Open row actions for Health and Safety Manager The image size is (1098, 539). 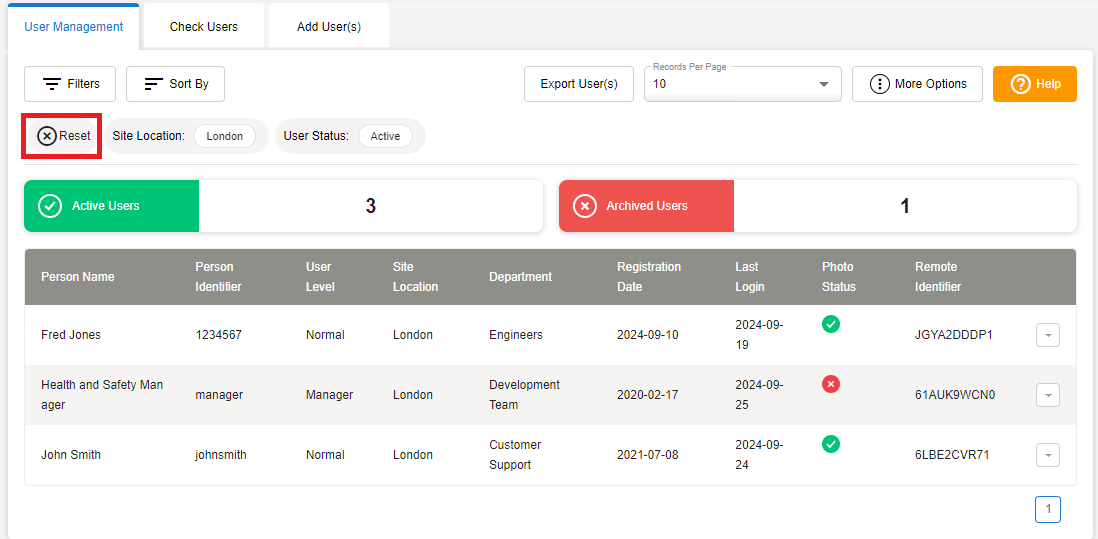pos(1047,396)
